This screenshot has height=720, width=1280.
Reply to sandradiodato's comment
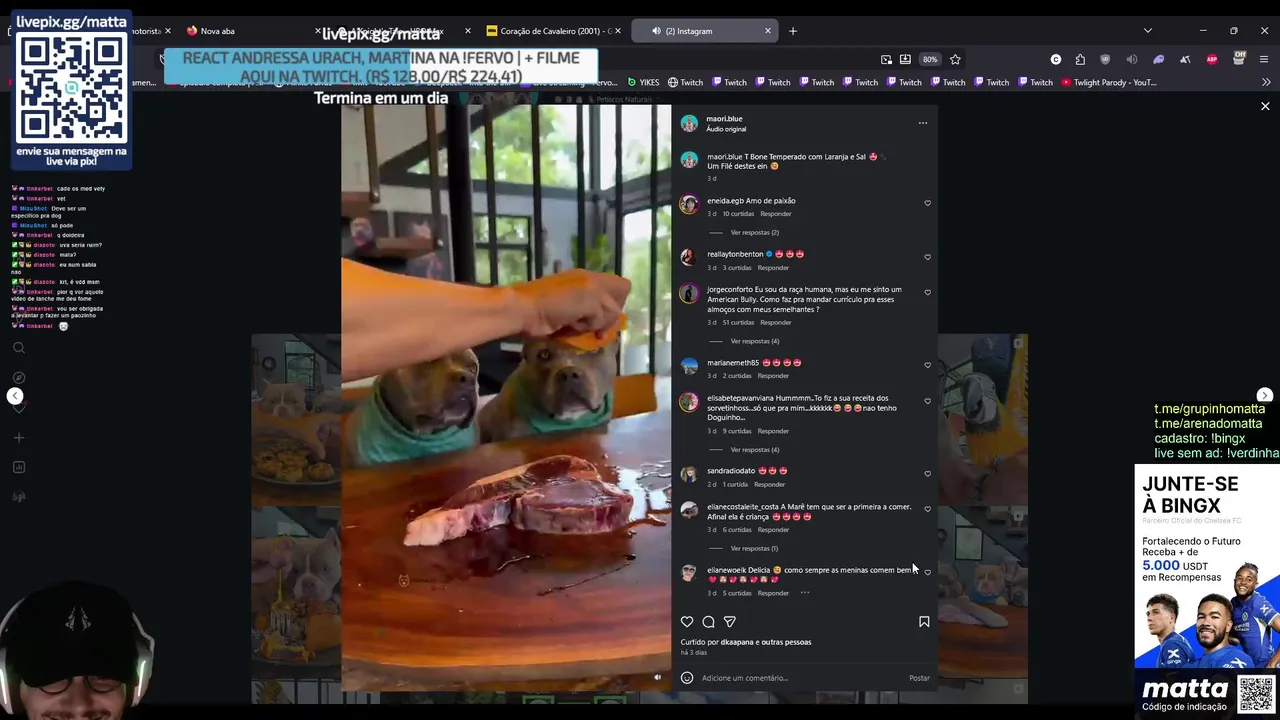(x=769, y=484)
